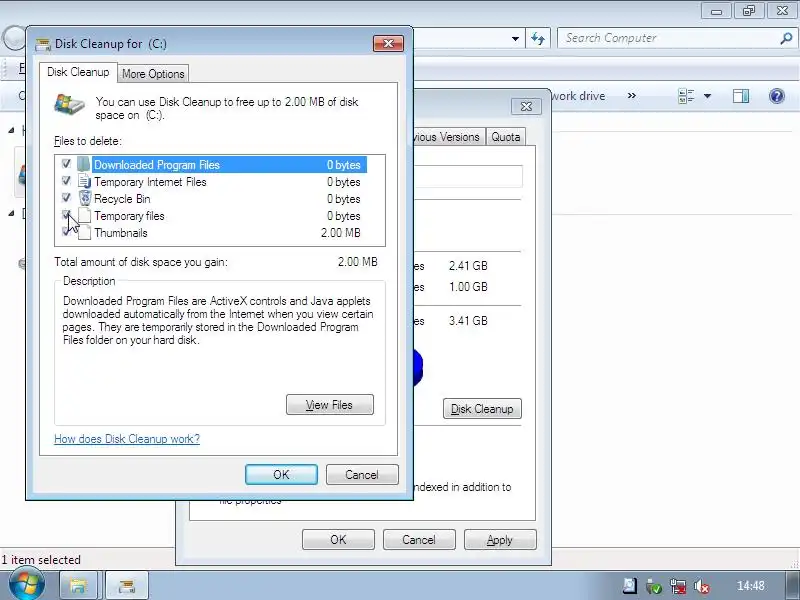Click OK in Disk Cleanup dialog
Image resolution: width=800 pixels, height=600 pixels.
point(281,474)
